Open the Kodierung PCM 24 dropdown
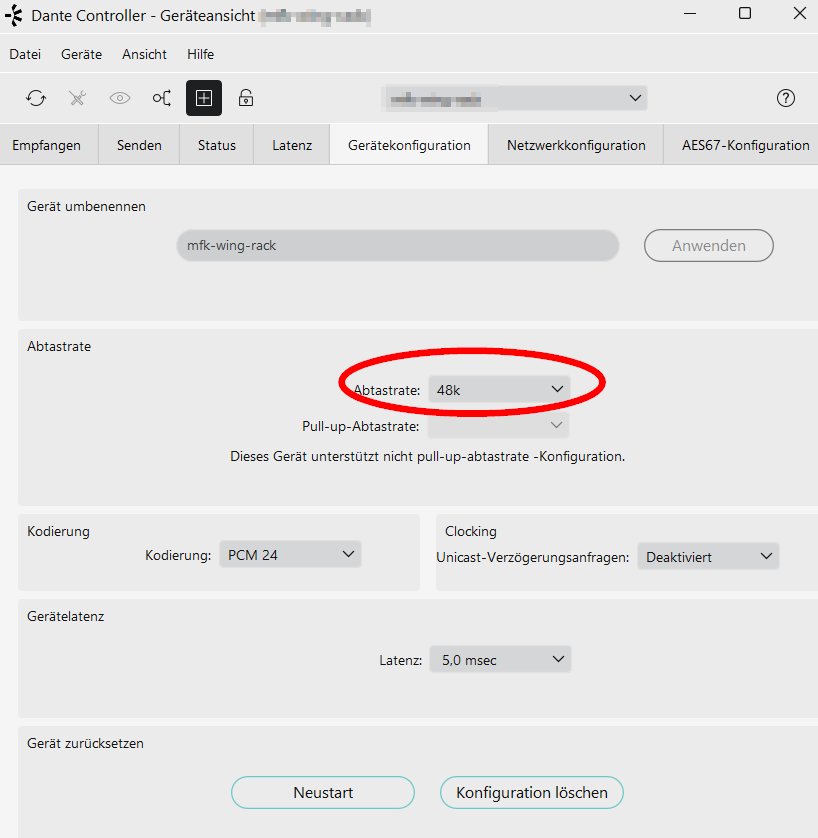 (x=291, y=554)
